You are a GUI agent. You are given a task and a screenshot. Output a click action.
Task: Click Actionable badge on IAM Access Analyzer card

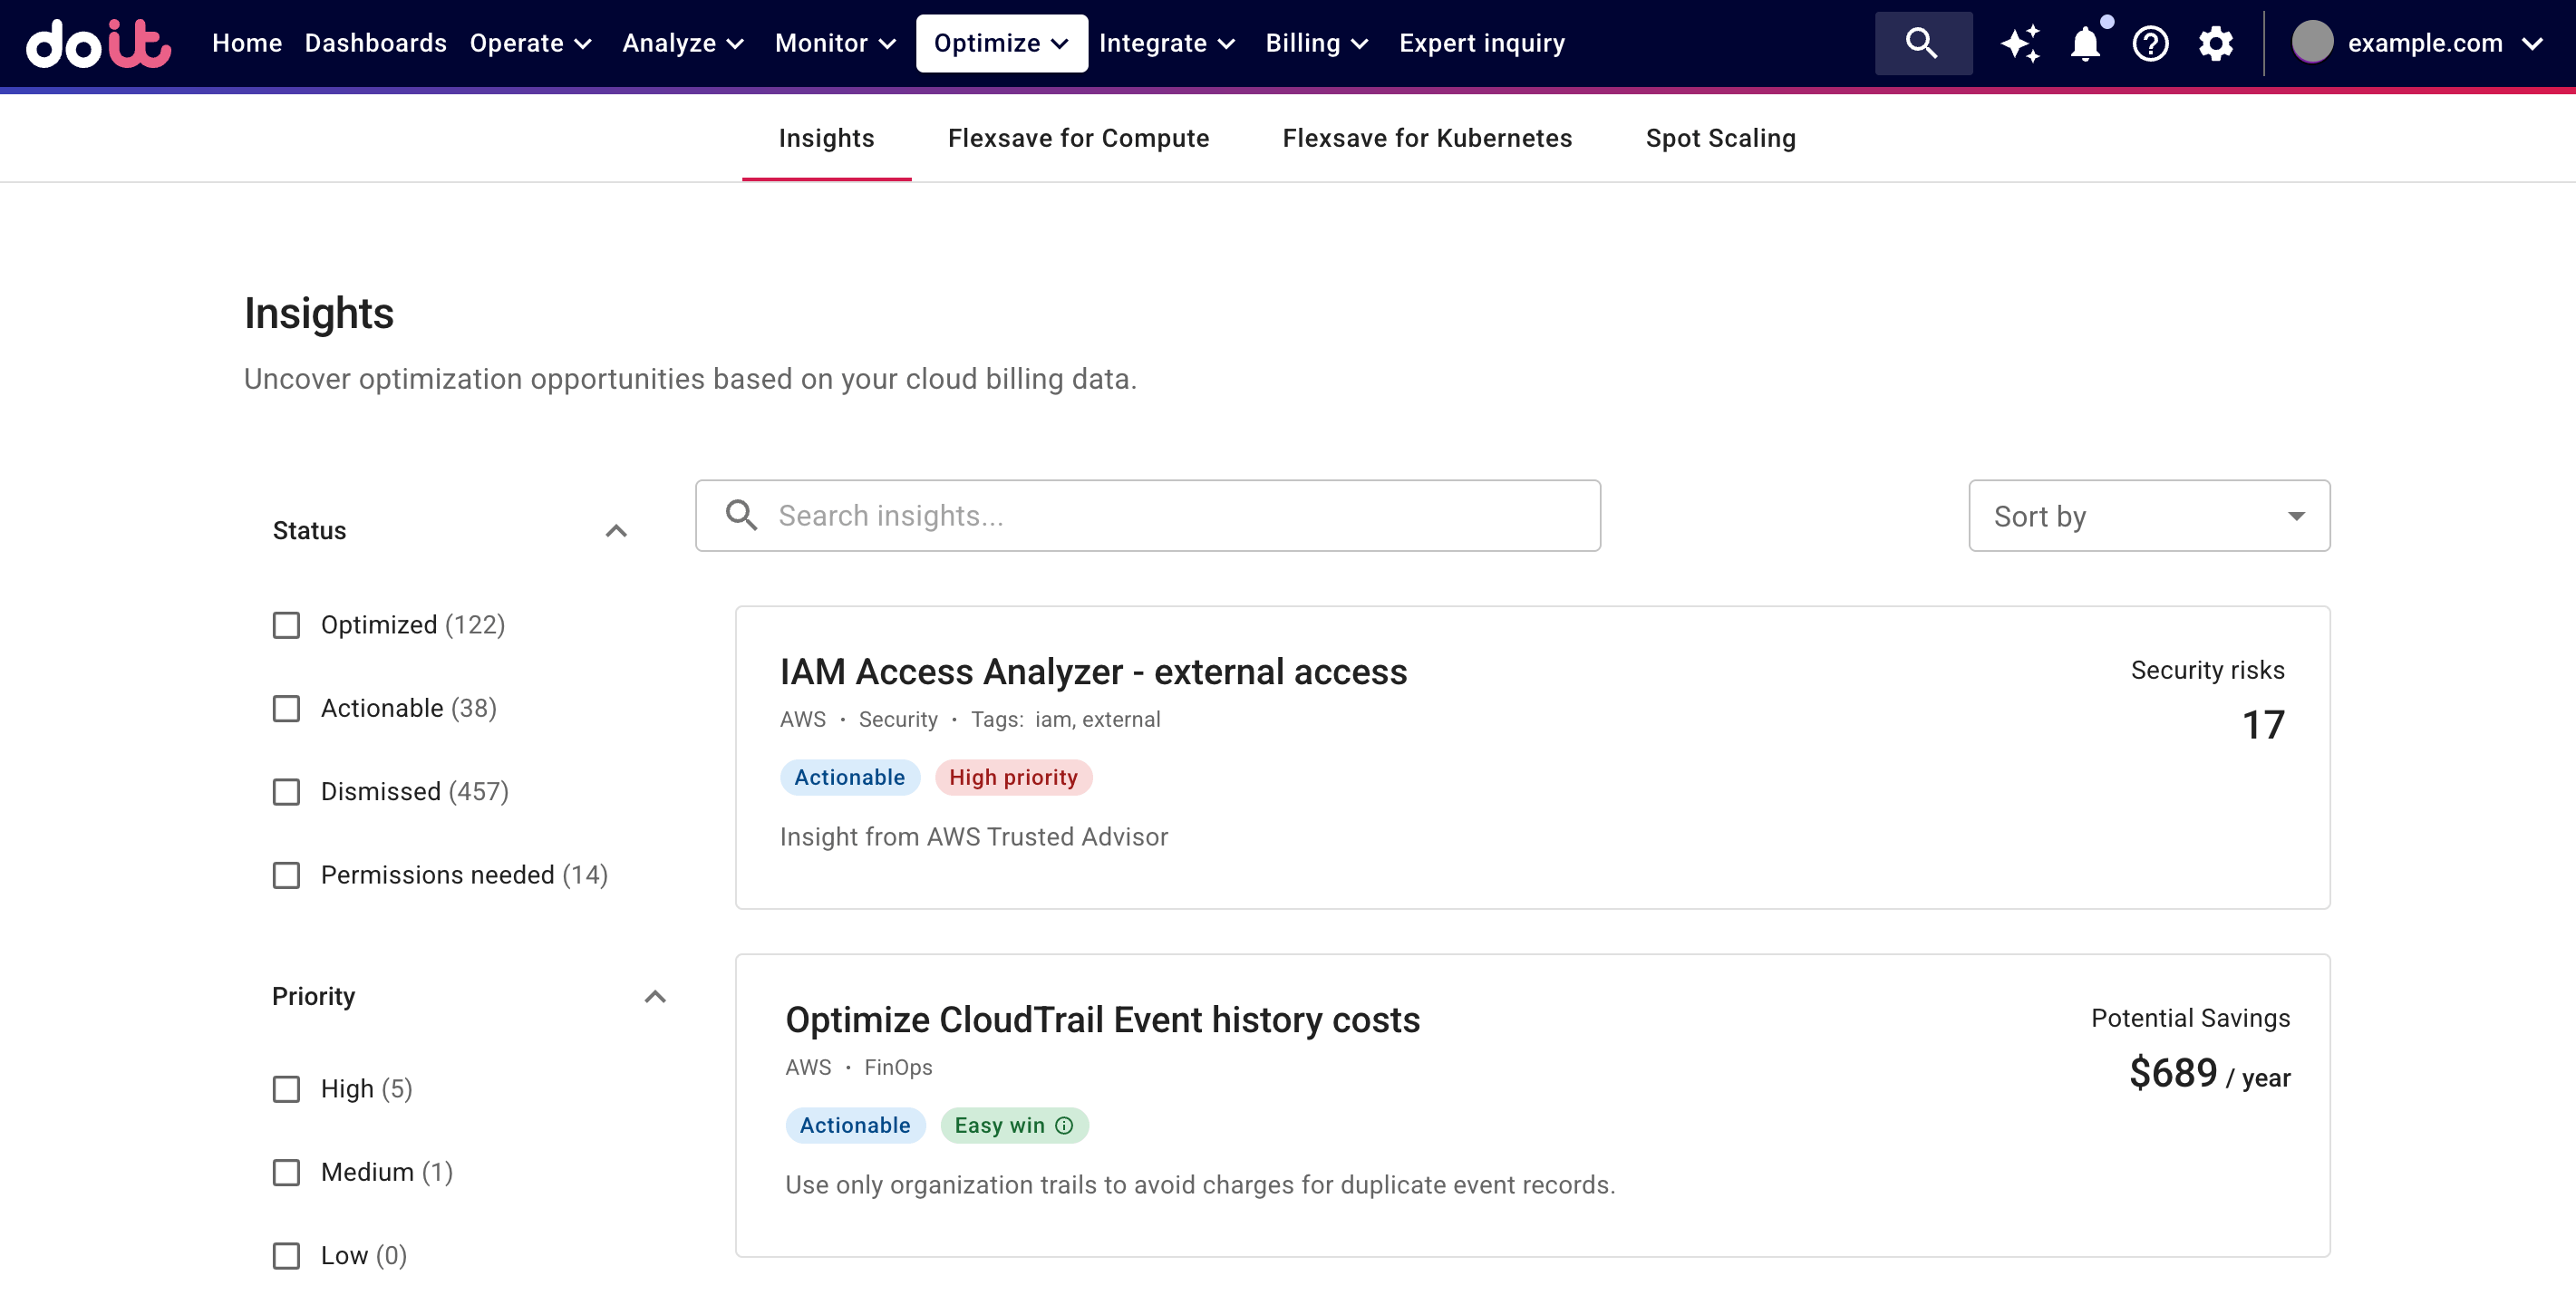pyautogui.click(x=849, y=777)
